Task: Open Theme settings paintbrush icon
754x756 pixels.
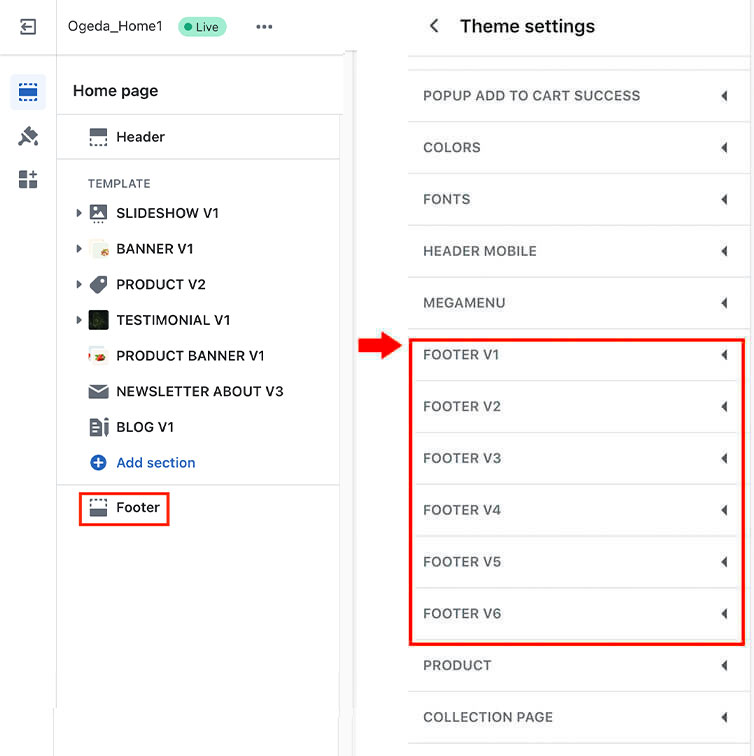Action: coord(28,136)
